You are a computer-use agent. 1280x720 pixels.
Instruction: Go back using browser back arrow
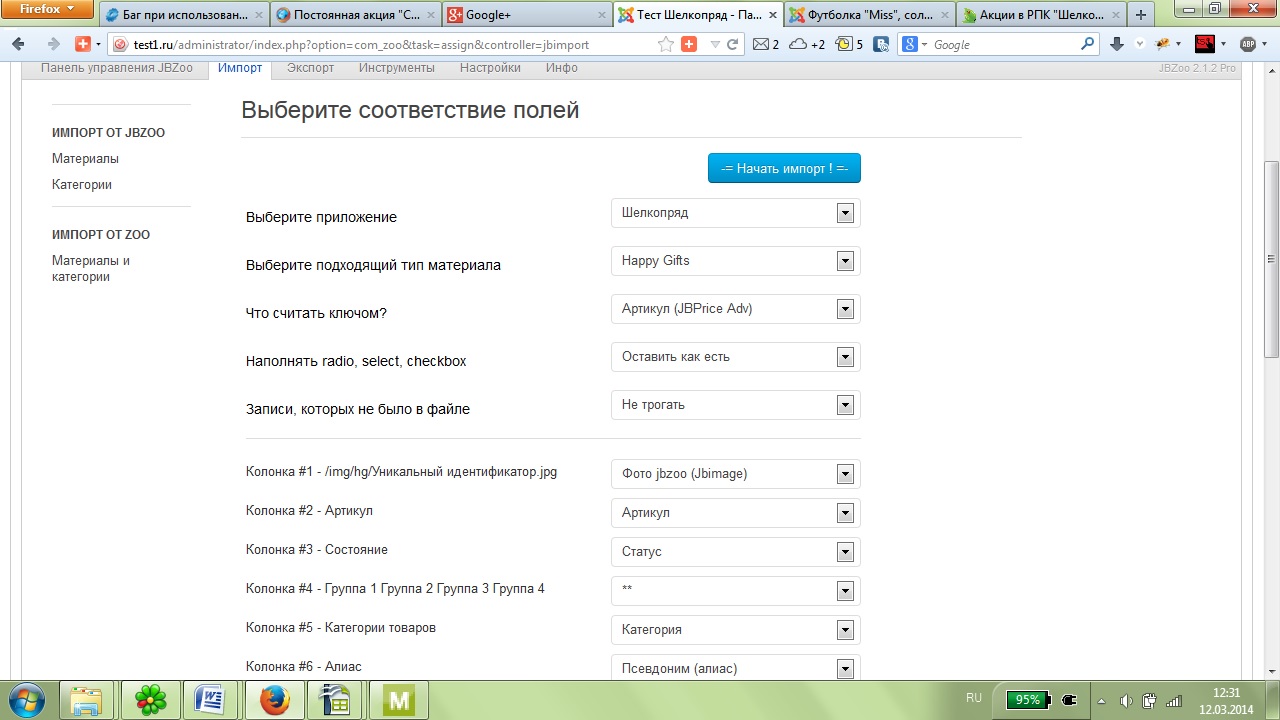tap(18, 44)
